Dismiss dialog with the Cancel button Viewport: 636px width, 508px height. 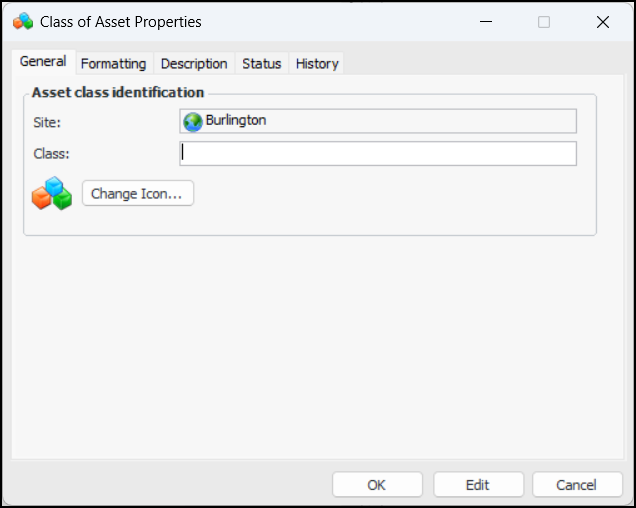[577, 485]
